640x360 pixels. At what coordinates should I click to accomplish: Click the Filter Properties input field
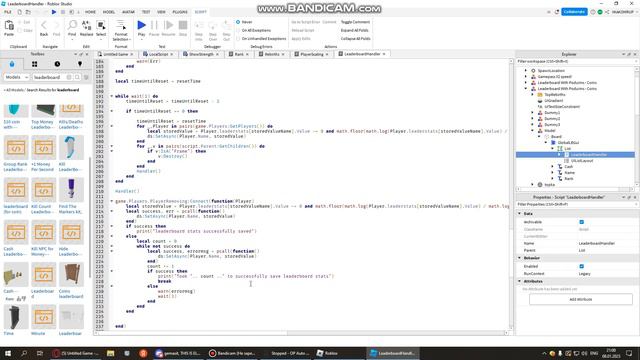[575, 204]
